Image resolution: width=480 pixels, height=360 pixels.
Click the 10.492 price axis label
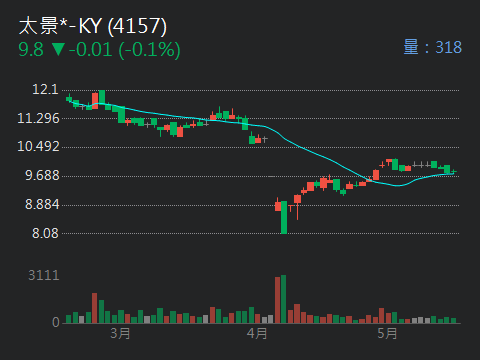(38, 146)
